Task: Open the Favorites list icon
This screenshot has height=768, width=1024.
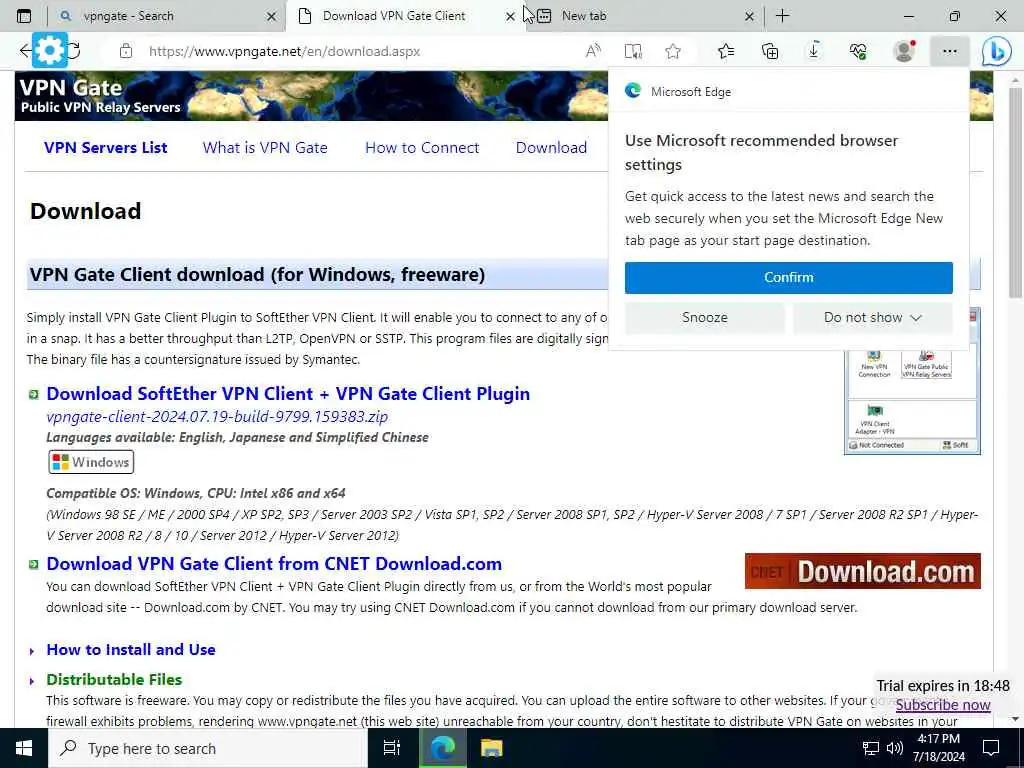Action: [x=726, y=51]
